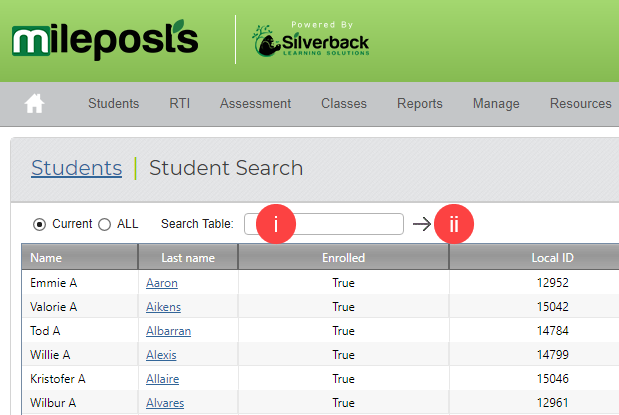Screen dimensions: 619x415
Task: Open the Classes menu
Action: (x=344, y=103)
